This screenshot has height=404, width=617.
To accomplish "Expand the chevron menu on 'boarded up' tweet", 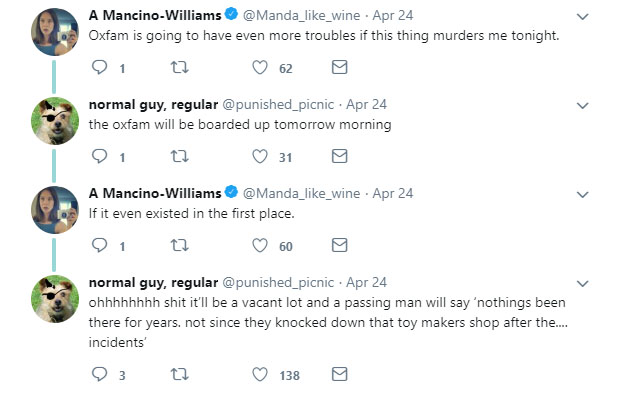I will tap(583, 105).
